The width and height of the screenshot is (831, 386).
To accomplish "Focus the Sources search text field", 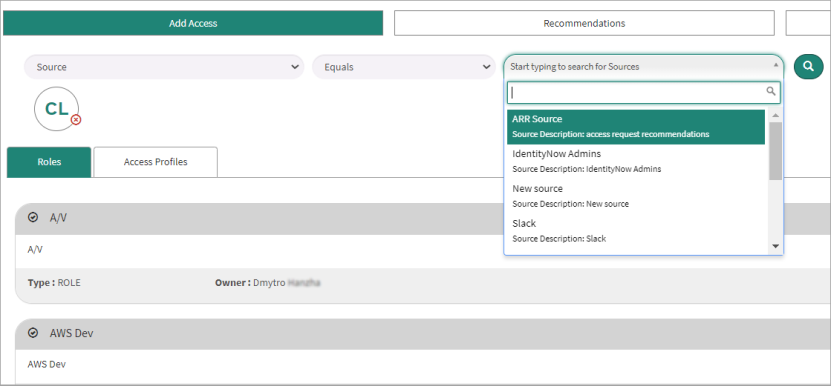I will 643,92.
